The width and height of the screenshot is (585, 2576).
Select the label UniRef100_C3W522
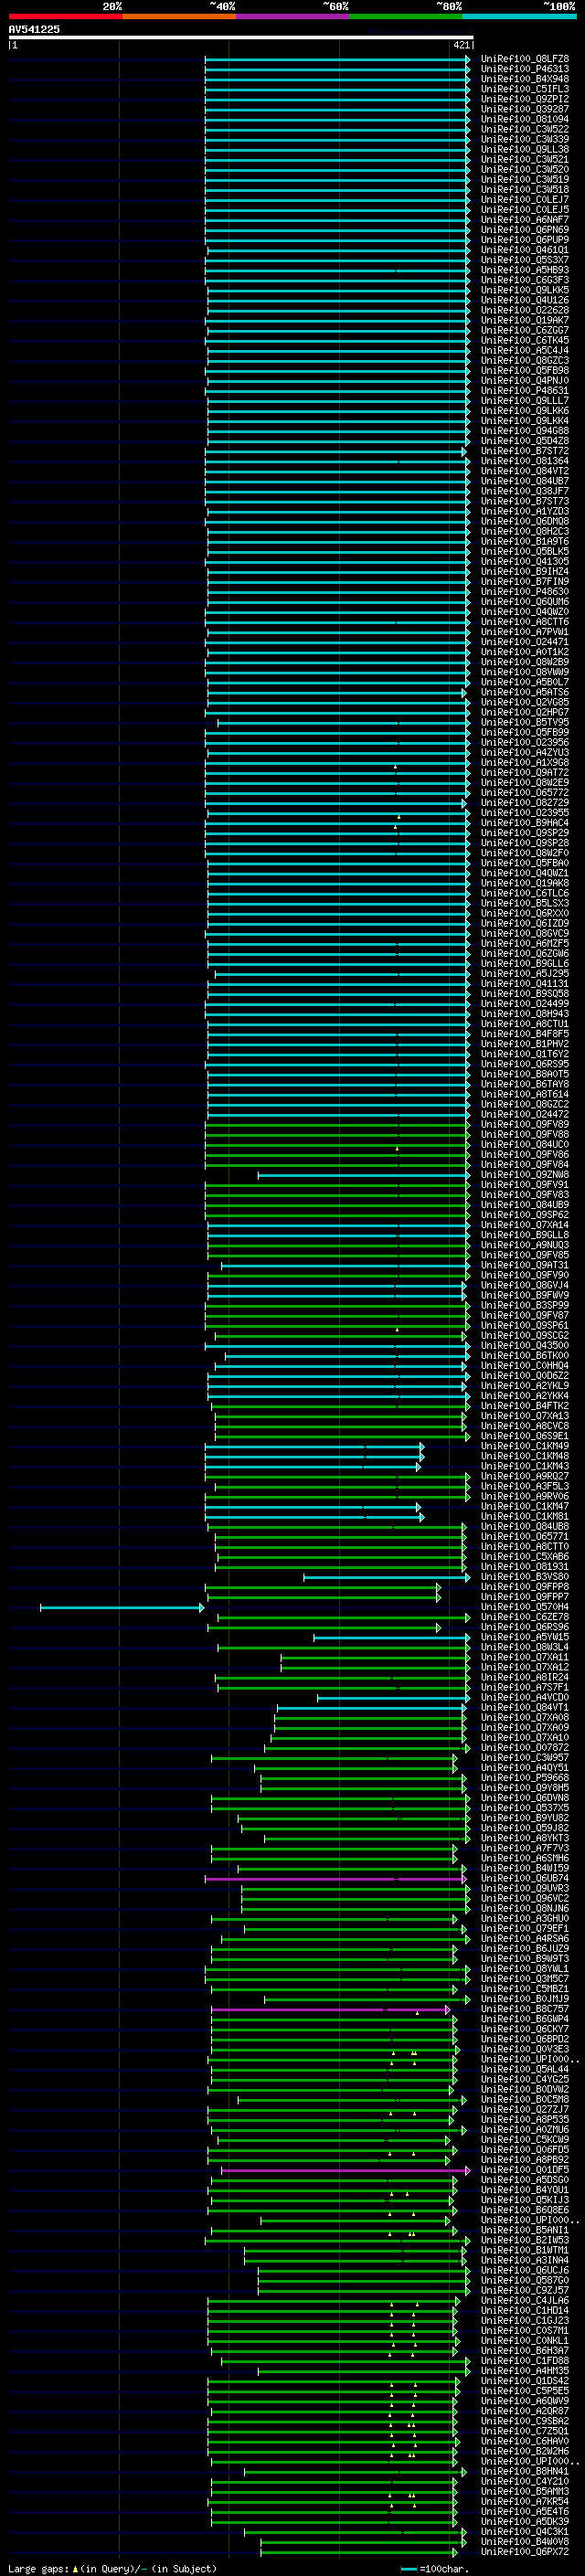[x=525, y=129]
